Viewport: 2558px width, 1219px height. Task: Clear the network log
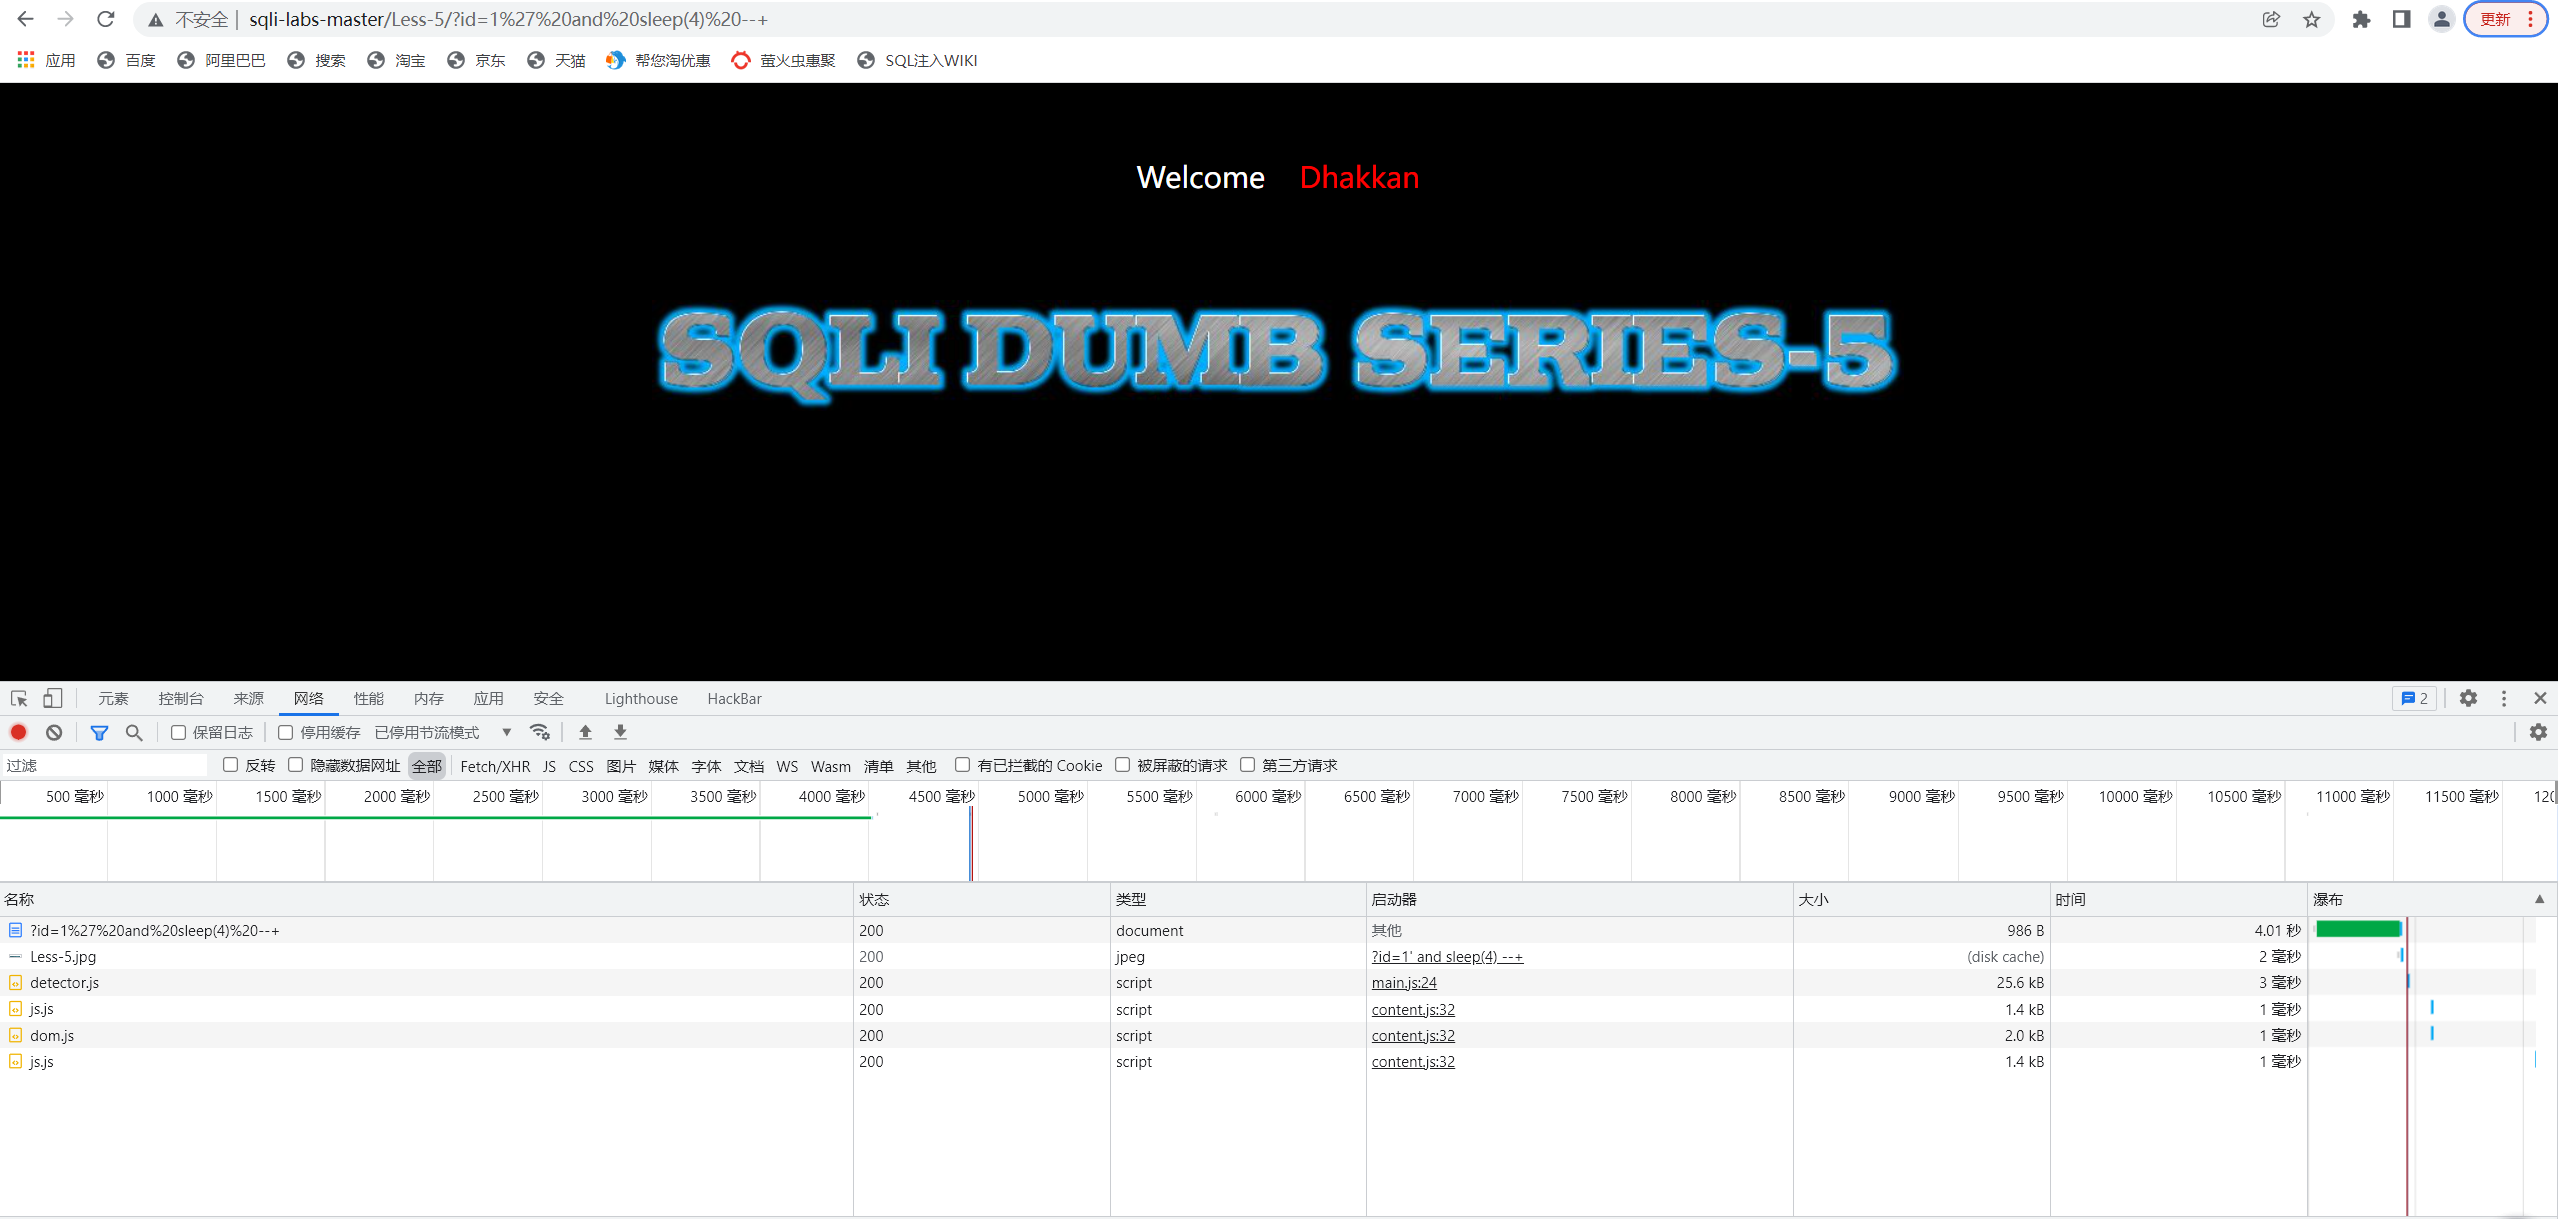coord(54,732)
